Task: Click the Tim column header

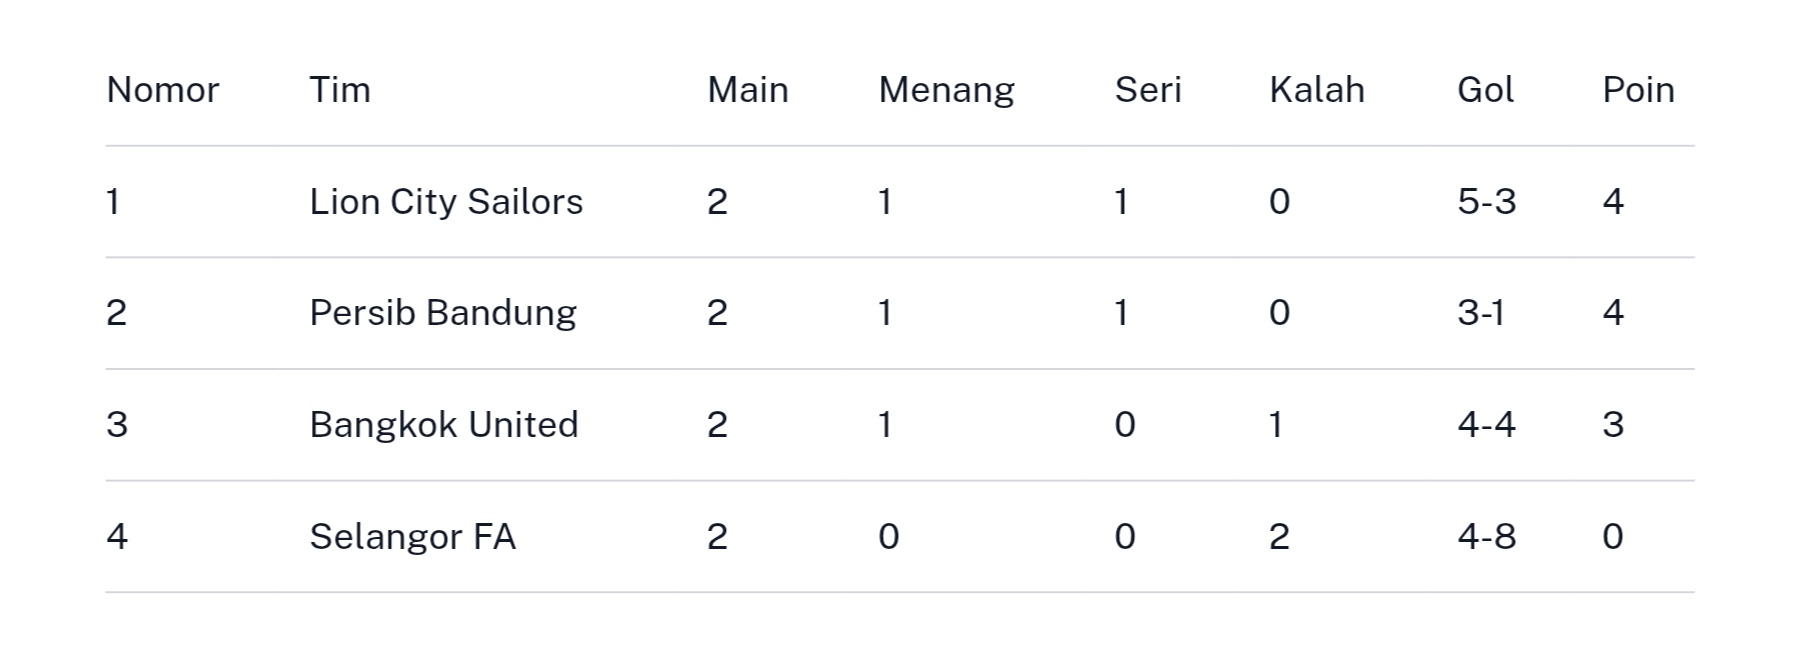Action: [339, 90]
